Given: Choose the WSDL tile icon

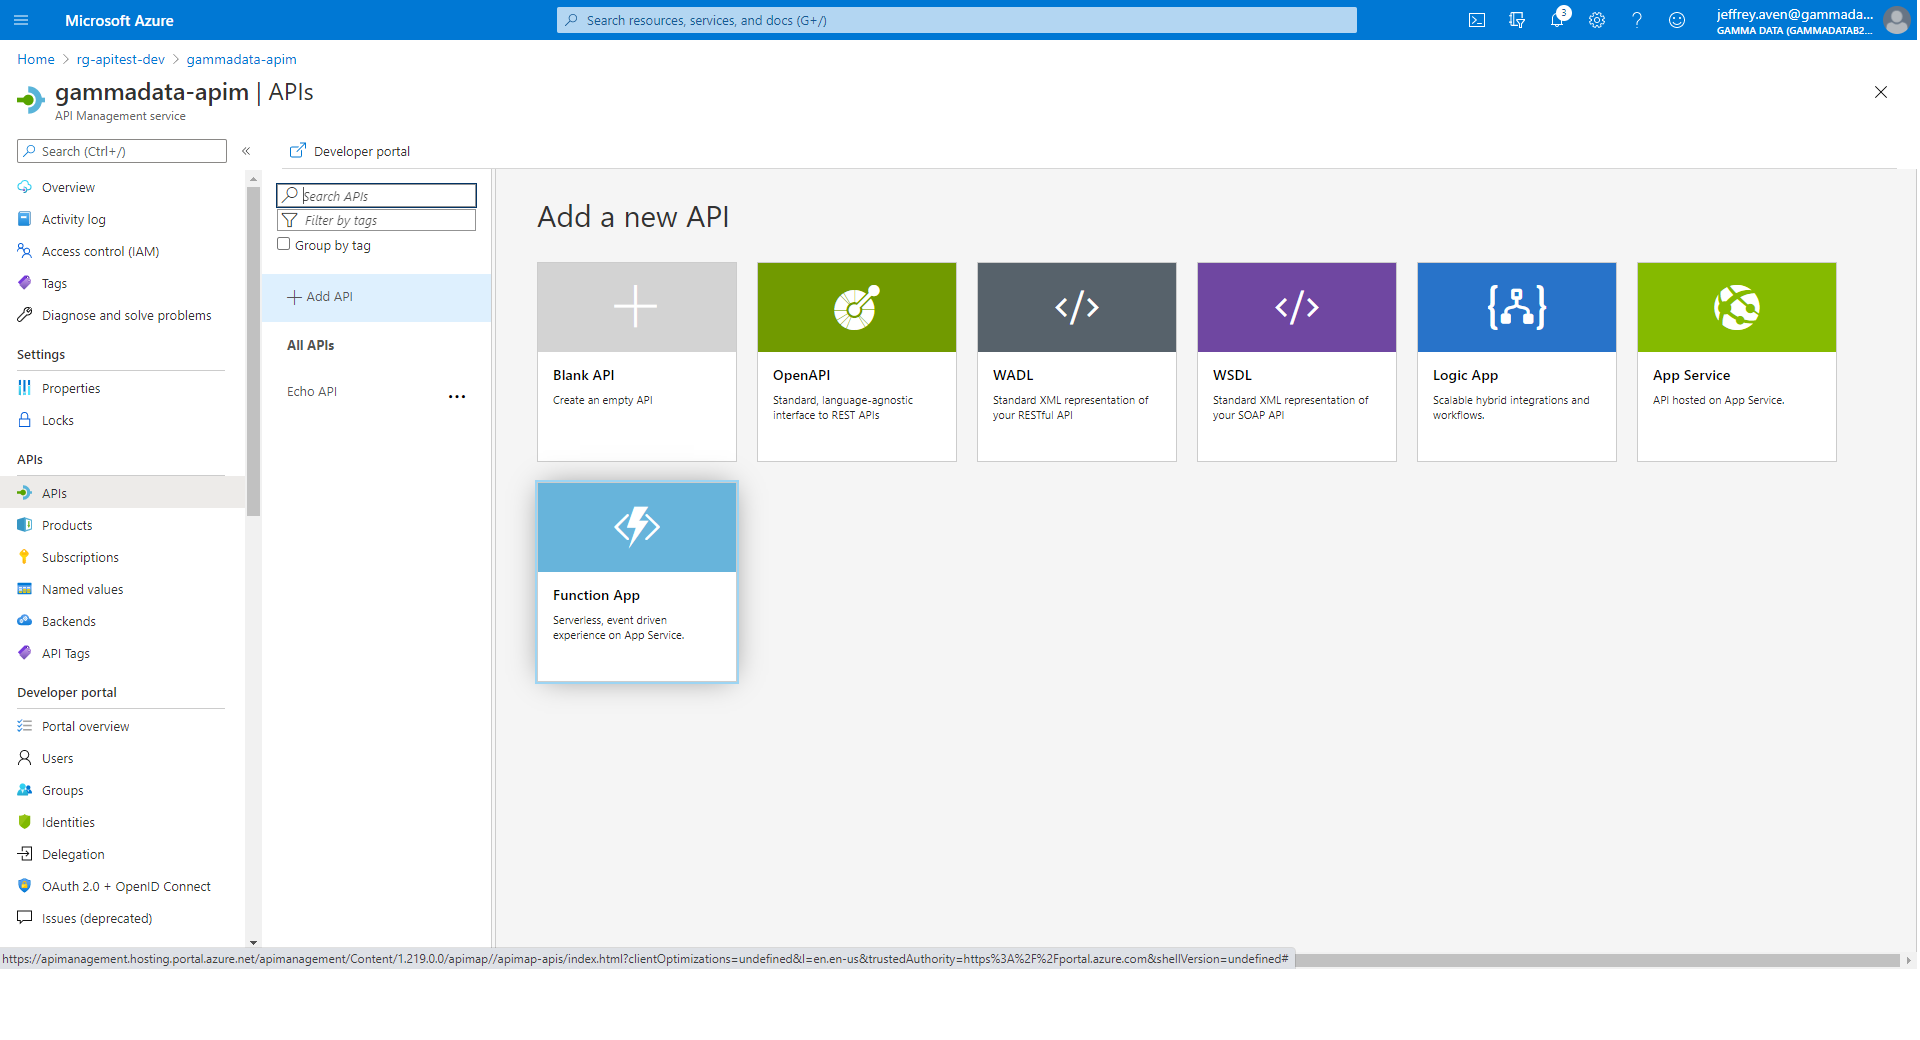Looking at the screenshot, I should point(1297,307).
